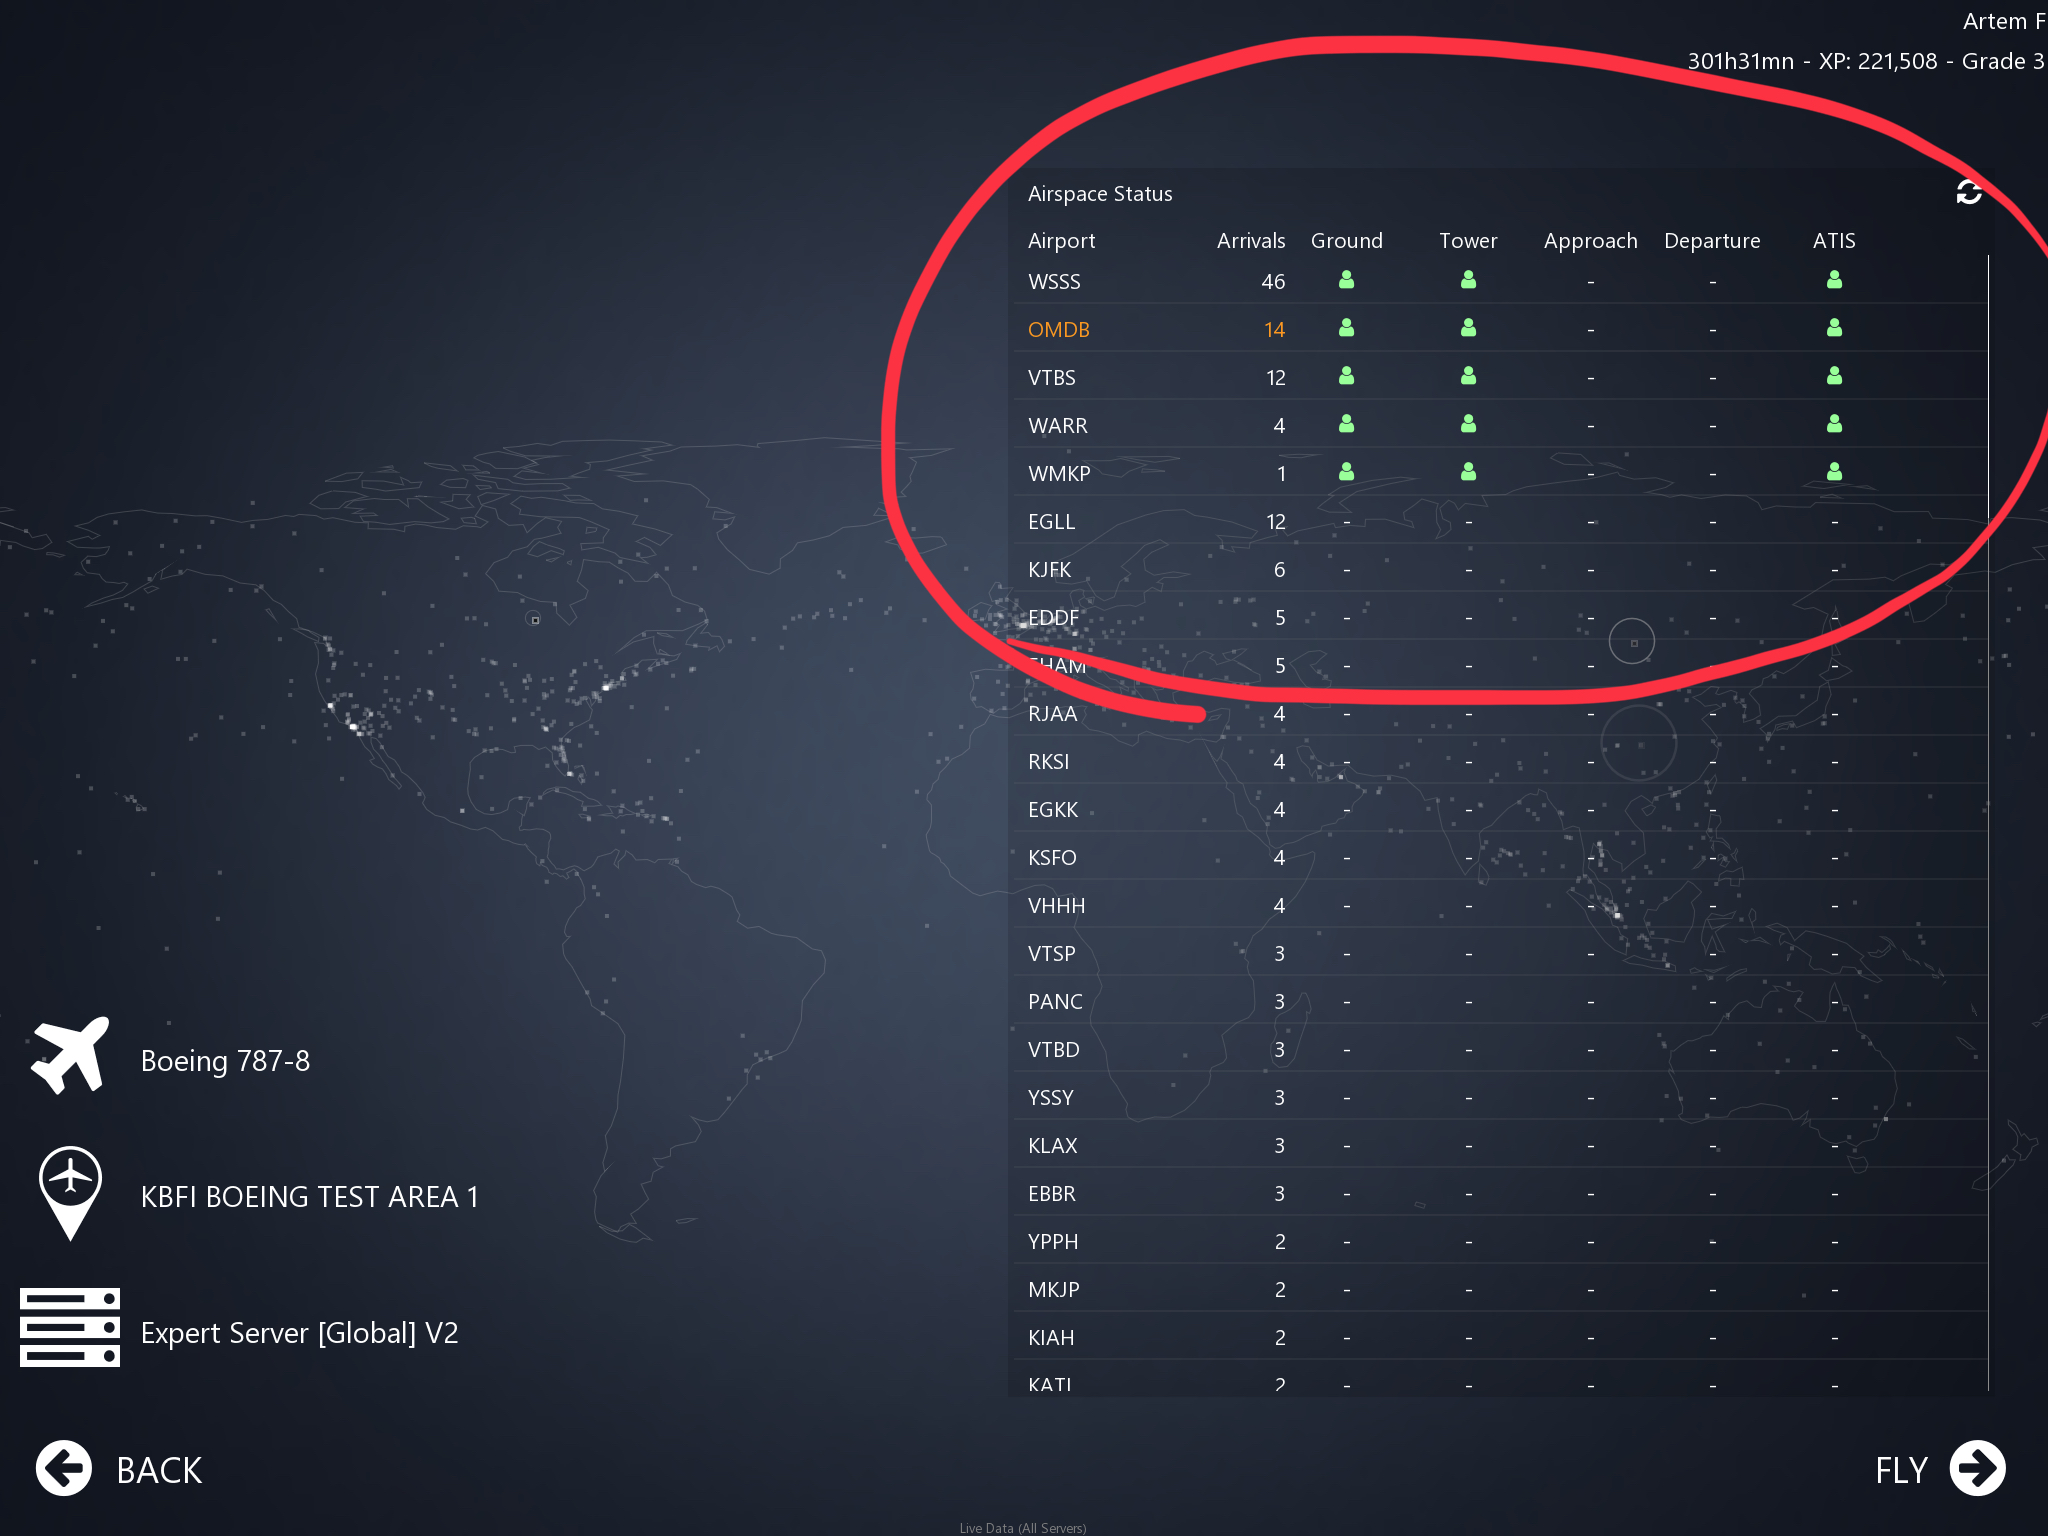Open aircraft selection via Boeing 787-8 label
The width and height of the screenshot is (2048, 1536).
pyautogui.click(x=225, y=1060)
